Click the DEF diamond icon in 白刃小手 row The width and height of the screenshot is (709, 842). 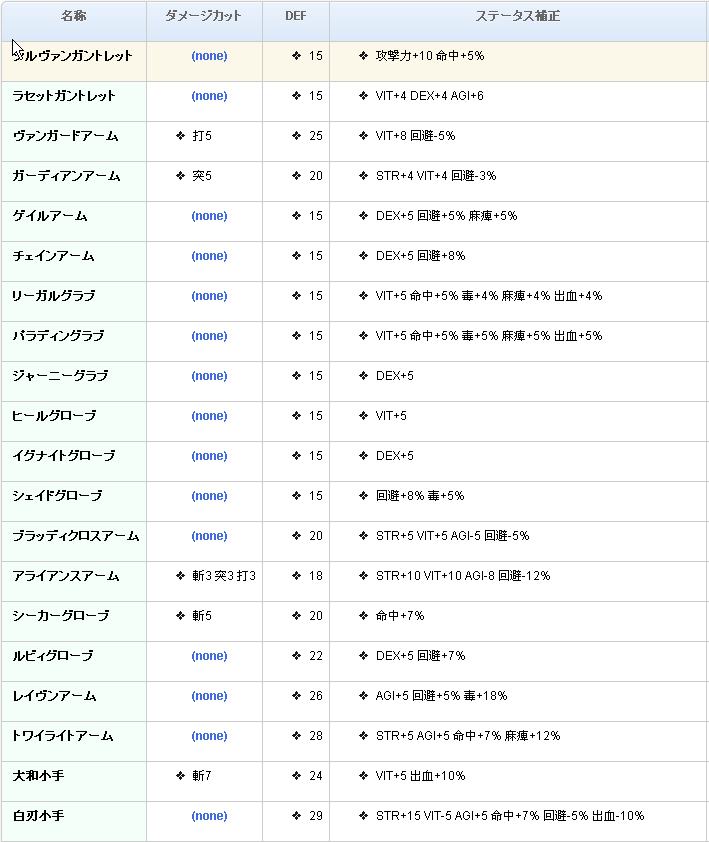(296, 816)
